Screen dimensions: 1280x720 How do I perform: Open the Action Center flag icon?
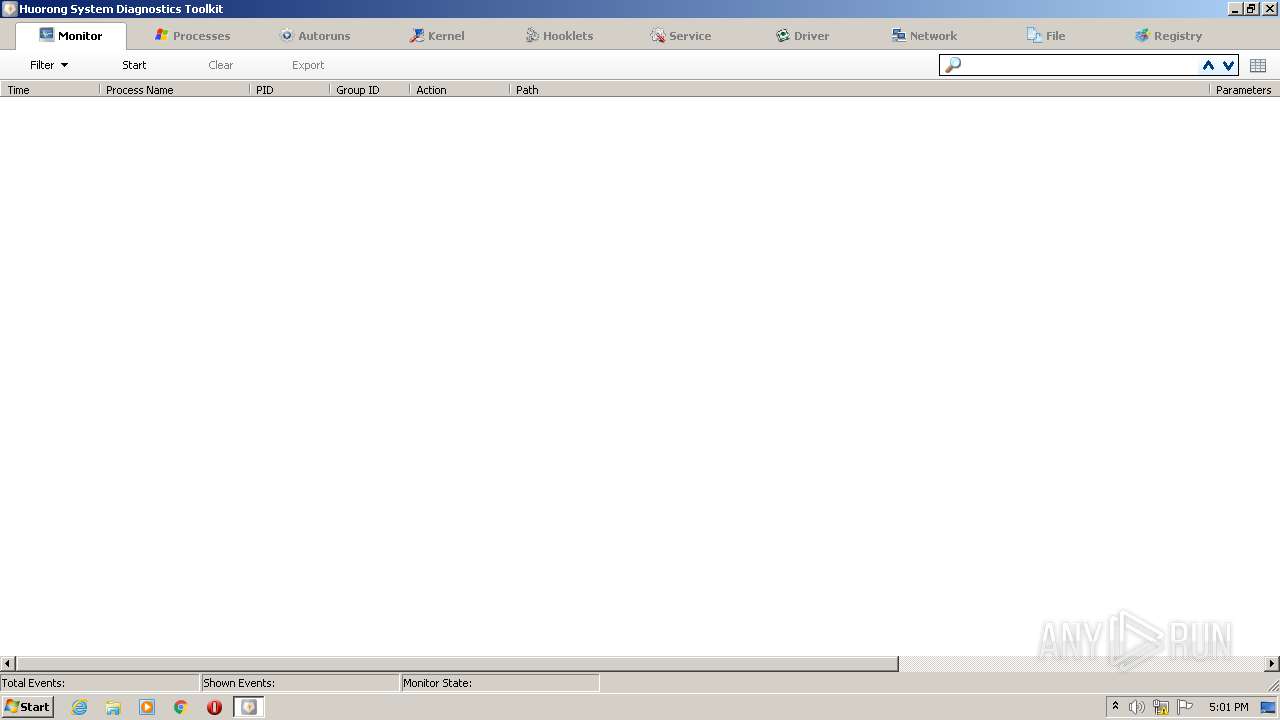(x=1185, y=707)
